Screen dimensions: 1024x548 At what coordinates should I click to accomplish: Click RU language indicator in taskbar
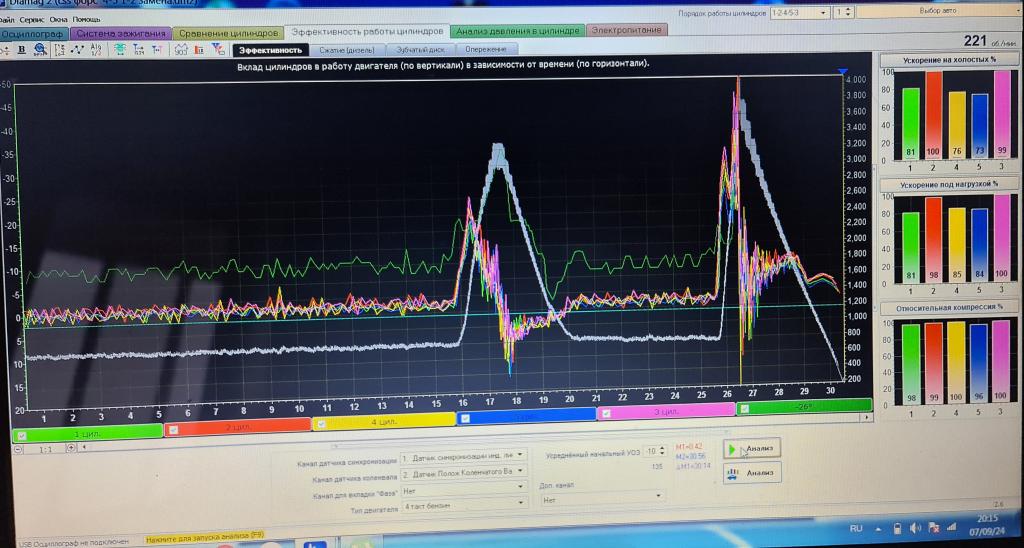(x=856, y=528)
